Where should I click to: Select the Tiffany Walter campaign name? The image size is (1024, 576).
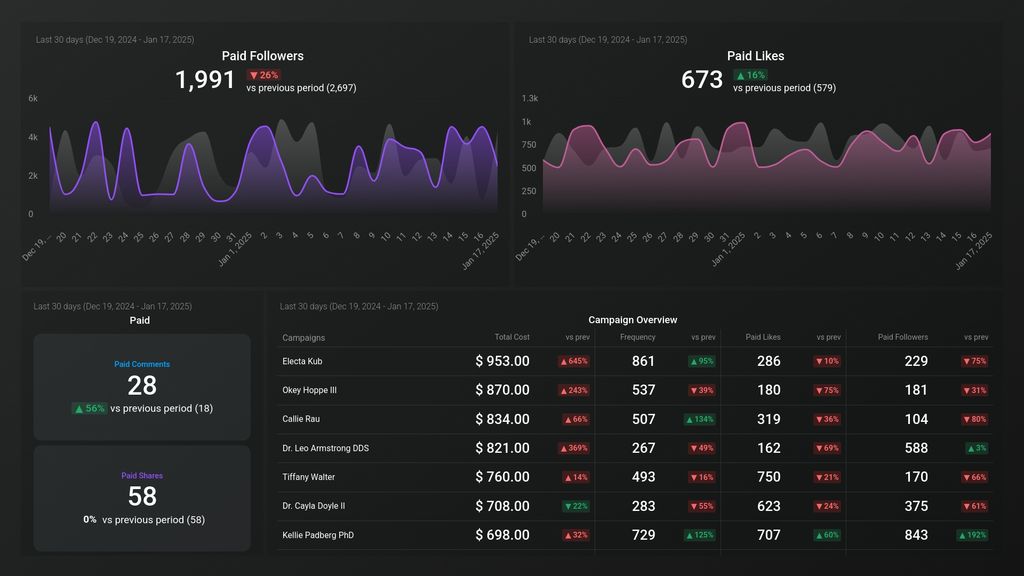308,477
